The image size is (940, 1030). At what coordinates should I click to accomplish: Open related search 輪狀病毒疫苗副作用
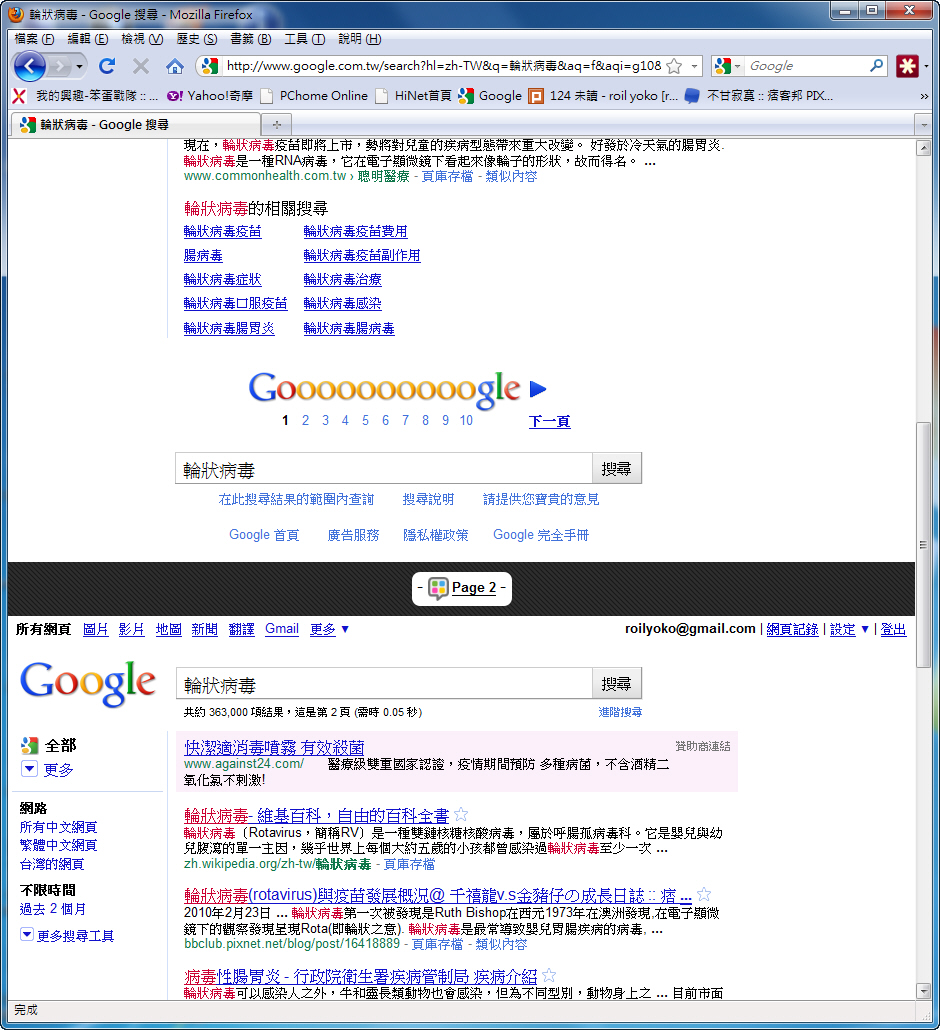point(362,256)
